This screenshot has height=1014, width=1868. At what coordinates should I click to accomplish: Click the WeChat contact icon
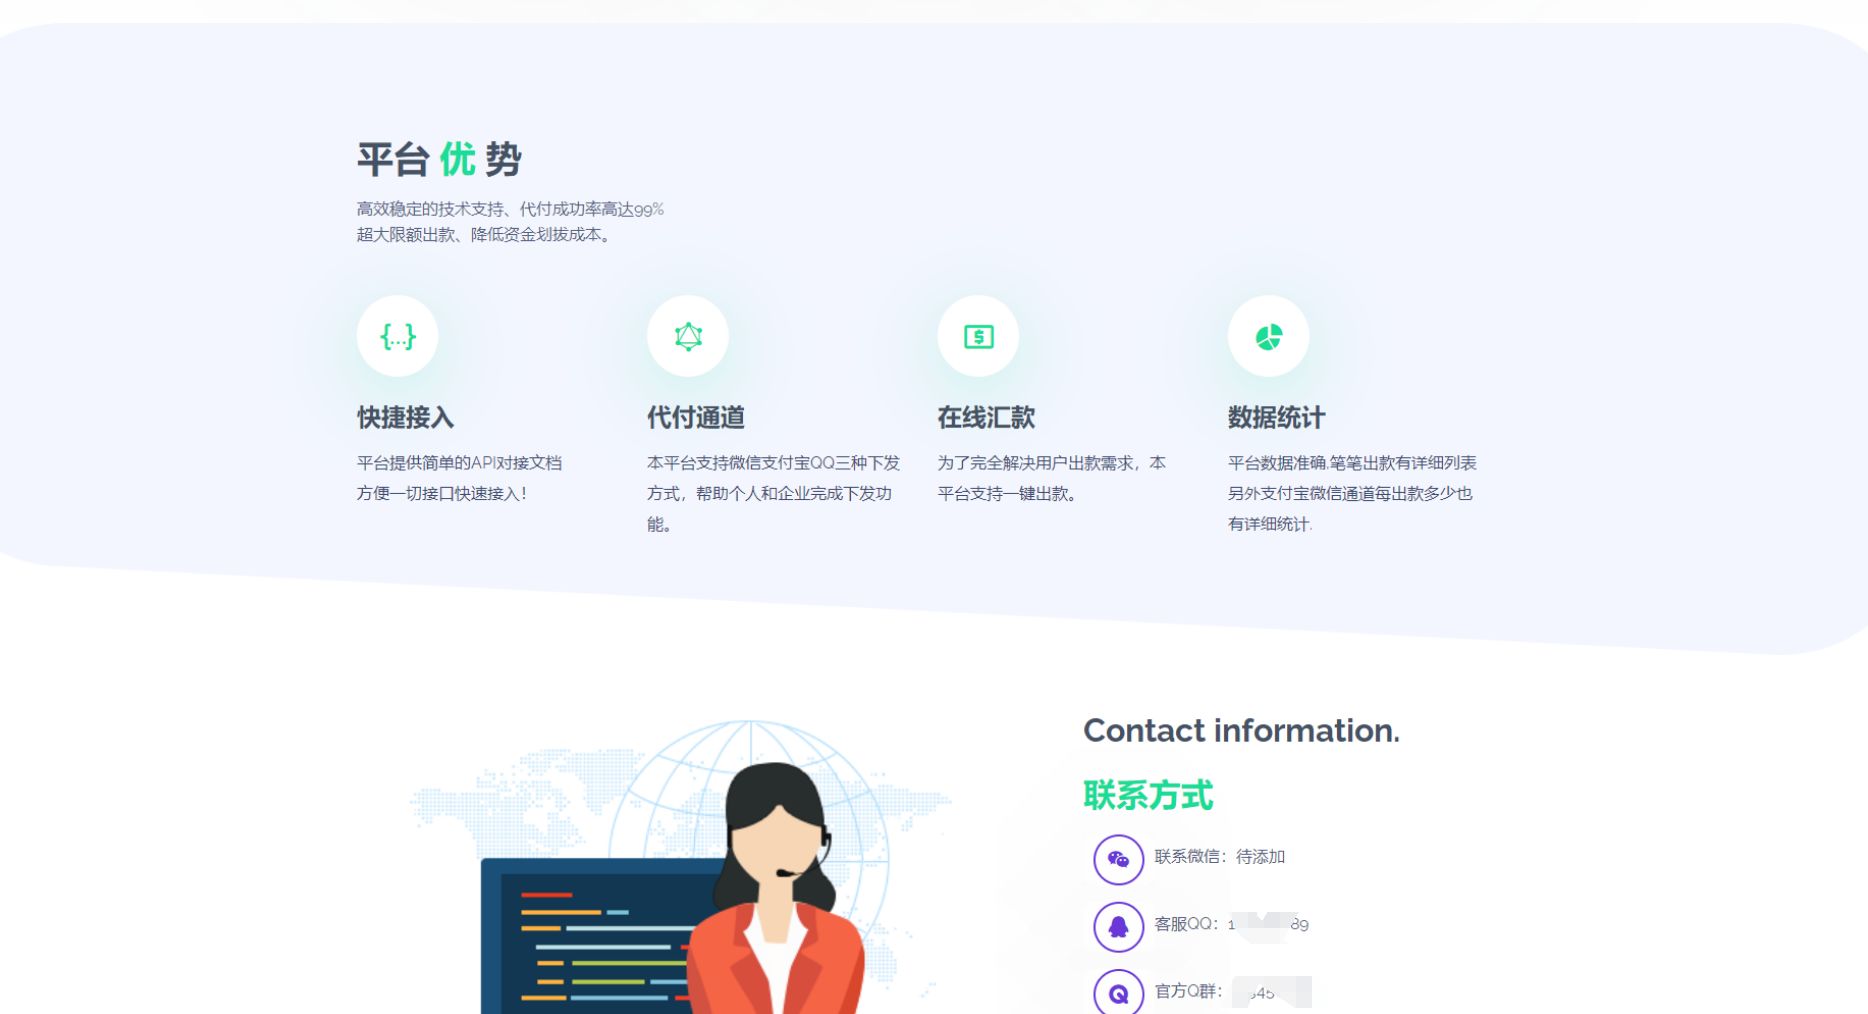pyautogui.click(x=1119, y=858)
